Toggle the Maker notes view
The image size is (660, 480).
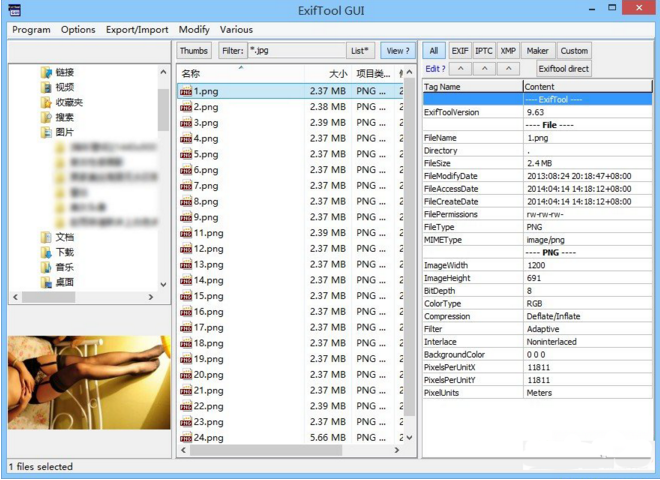pyautogui.click(x=538, y=51)
